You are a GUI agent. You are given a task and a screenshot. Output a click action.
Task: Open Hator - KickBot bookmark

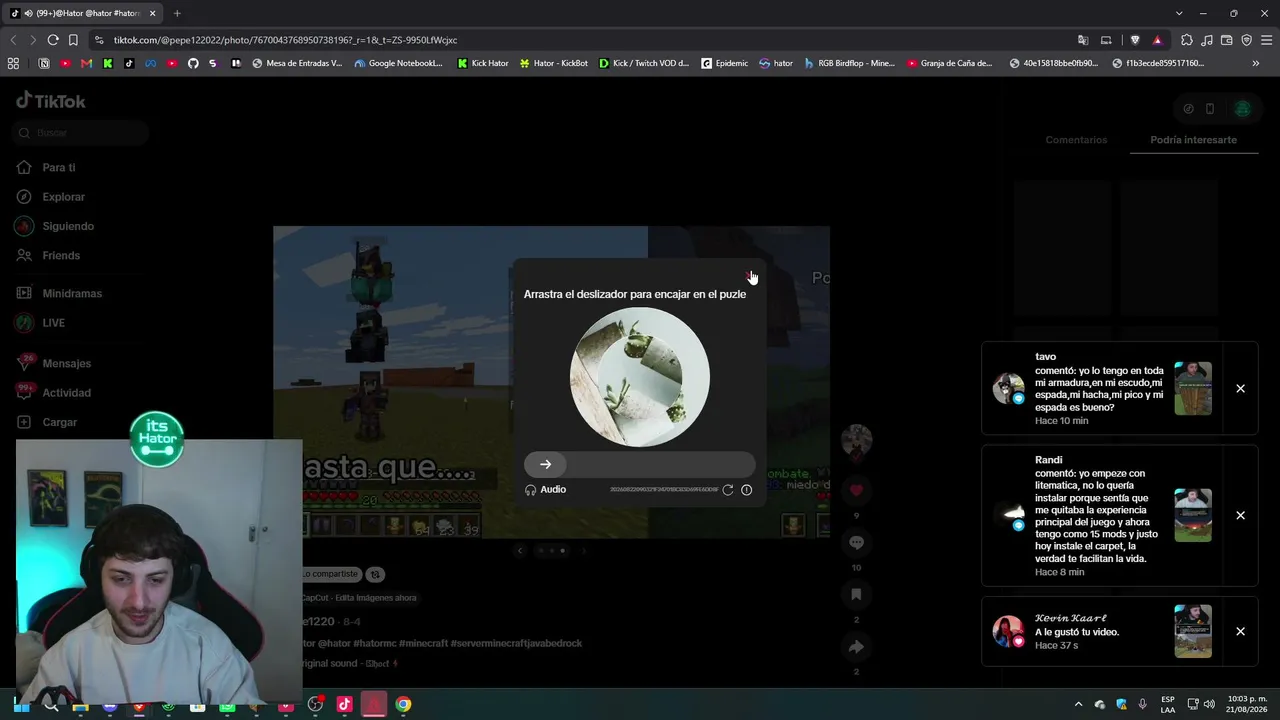pos(553,63)
